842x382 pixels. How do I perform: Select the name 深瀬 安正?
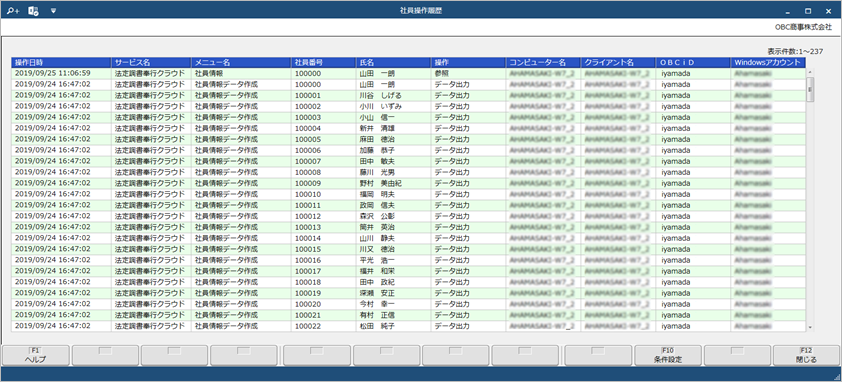377,292
